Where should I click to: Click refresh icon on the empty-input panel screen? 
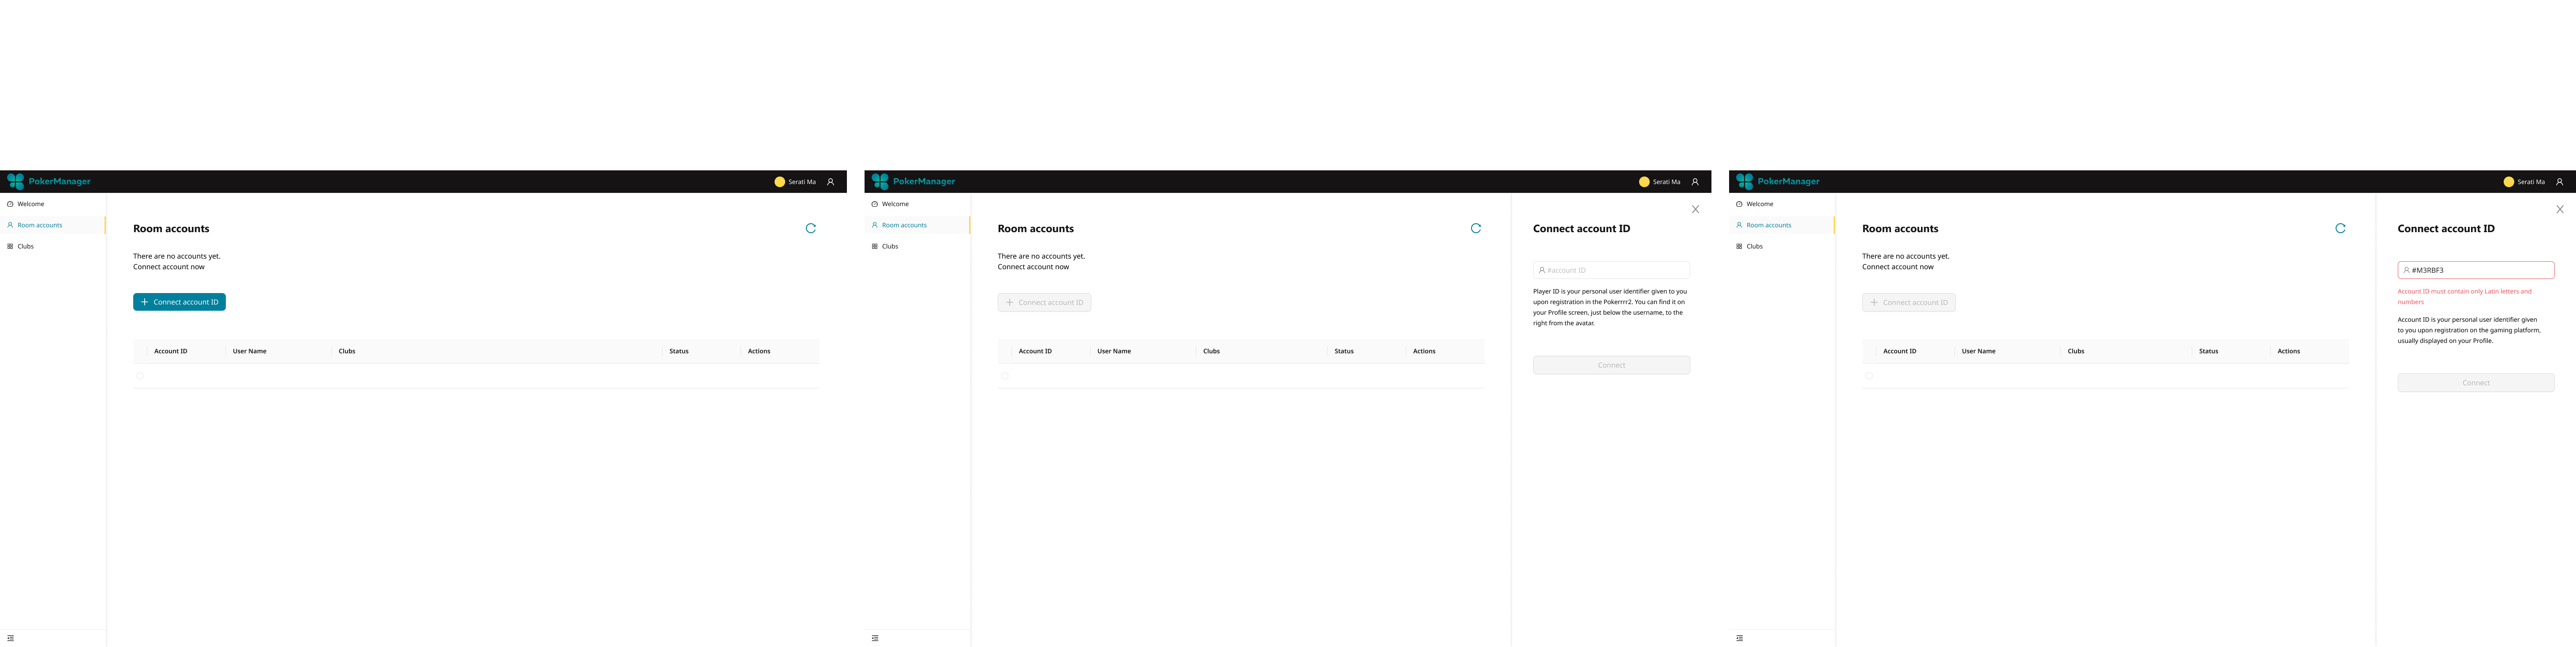coord(1475,228)
